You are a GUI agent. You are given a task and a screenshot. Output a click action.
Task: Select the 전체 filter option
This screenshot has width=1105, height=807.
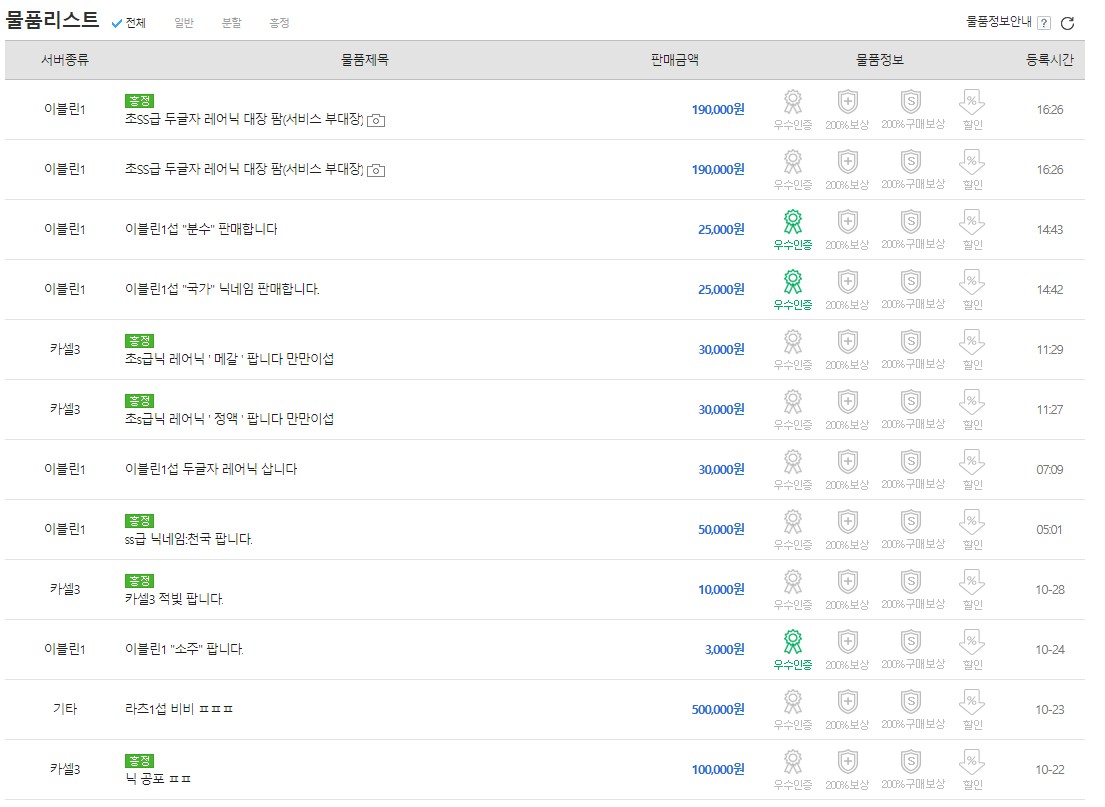coord(129,23)
